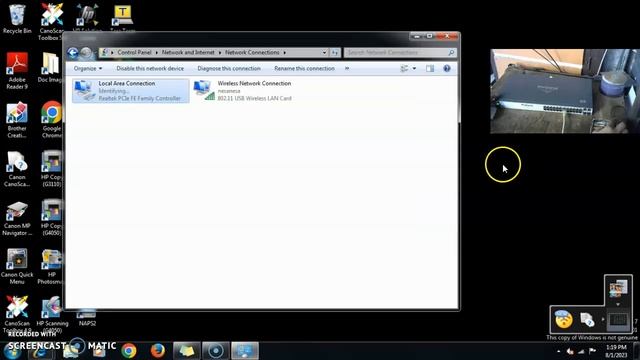Show the preview pane icon
640x360 pixels.
[430, 69]
